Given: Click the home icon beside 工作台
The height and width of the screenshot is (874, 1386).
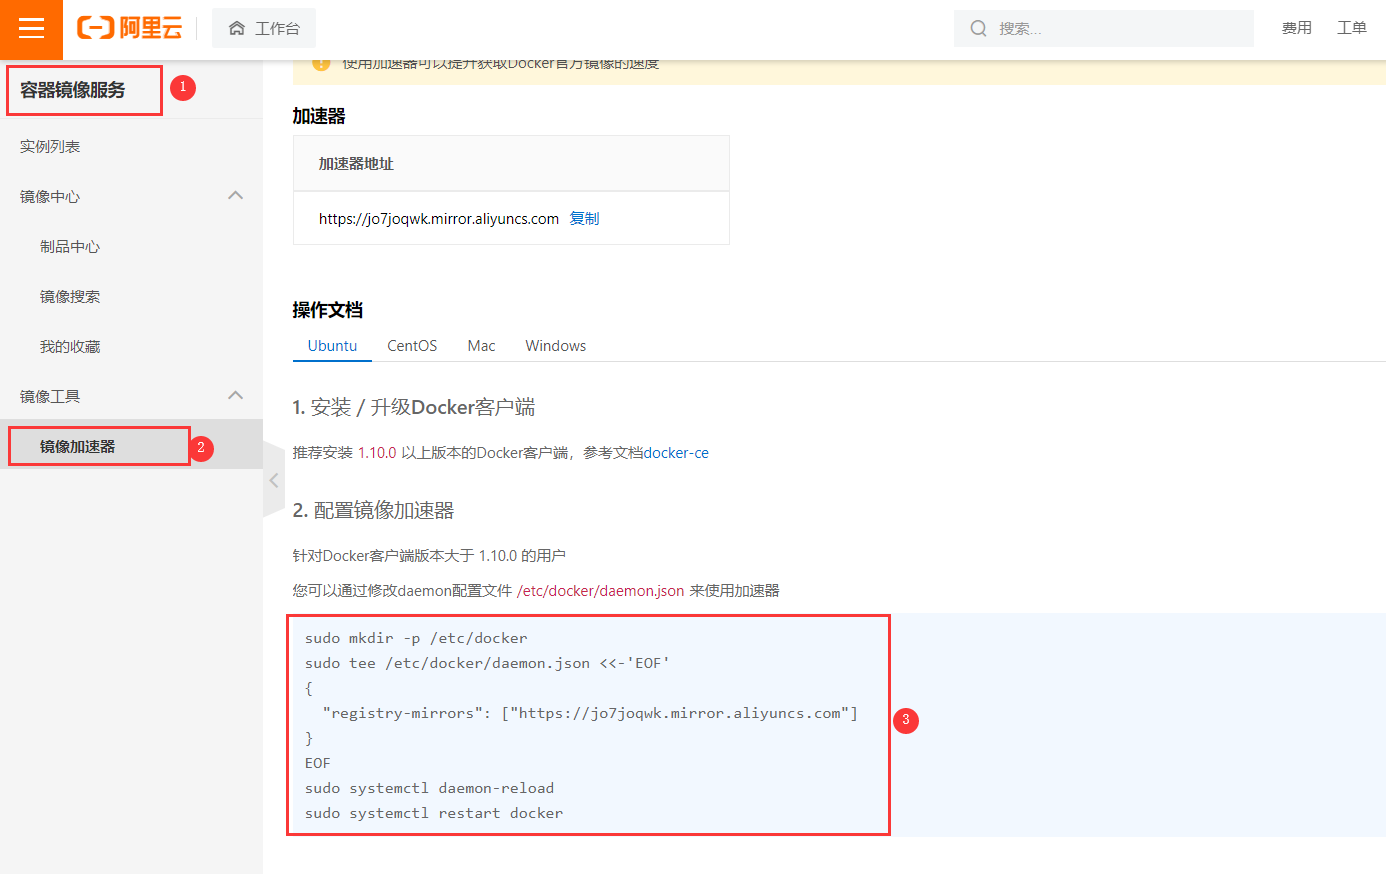Looking at the screenshot, I should [237, 28].
